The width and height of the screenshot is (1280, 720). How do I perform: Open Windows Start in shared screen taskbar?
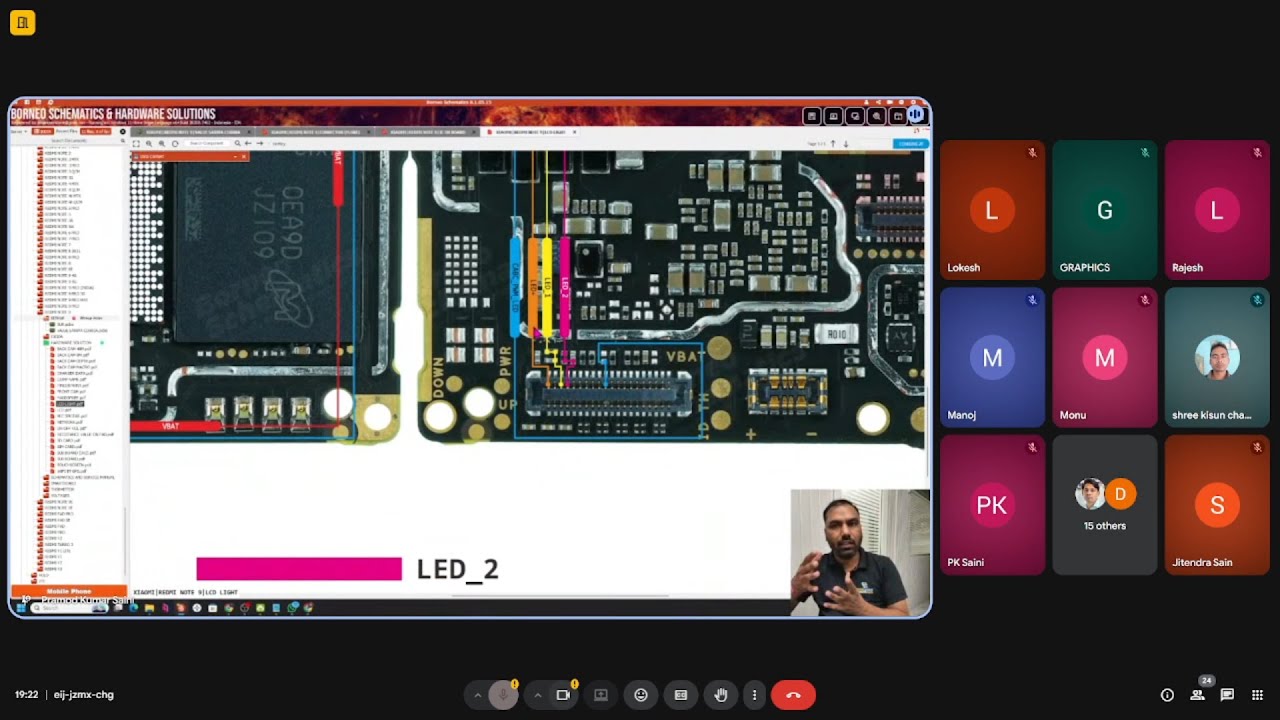click(x=20, y=607)
